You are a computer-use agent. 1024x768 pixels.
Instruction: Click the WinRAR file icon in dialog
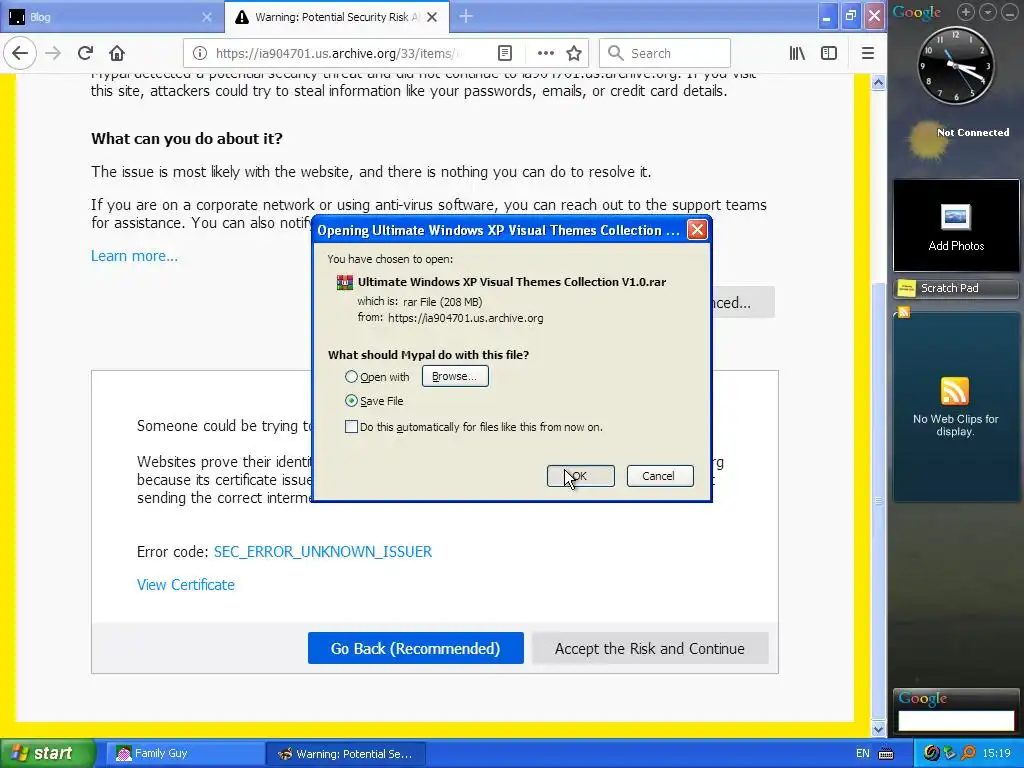pyautogui.click(x=345, y=282)
